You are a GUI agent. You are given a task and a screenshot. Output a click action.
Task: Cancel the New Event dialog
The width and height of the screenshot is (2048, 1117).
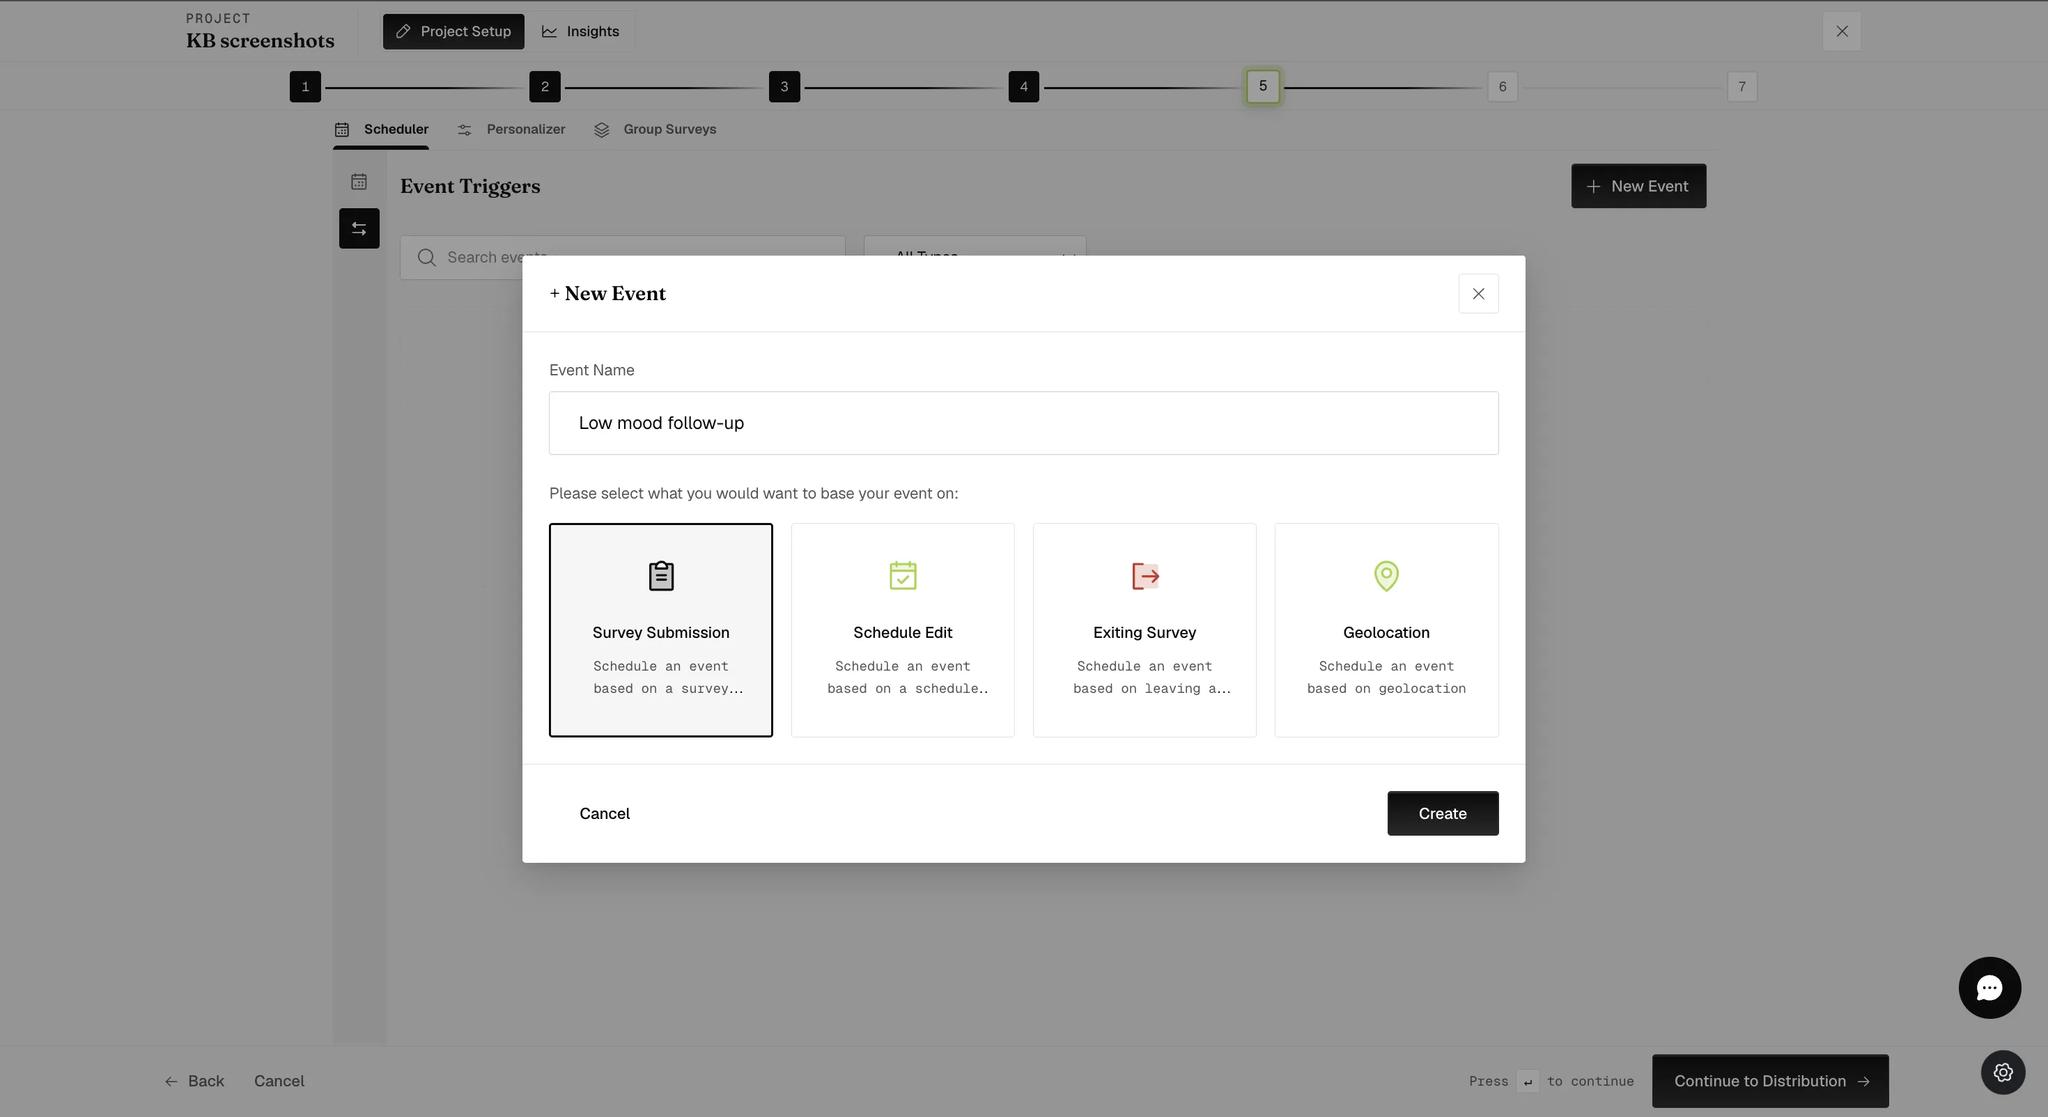pyautogui.click(x=604, y=813)
